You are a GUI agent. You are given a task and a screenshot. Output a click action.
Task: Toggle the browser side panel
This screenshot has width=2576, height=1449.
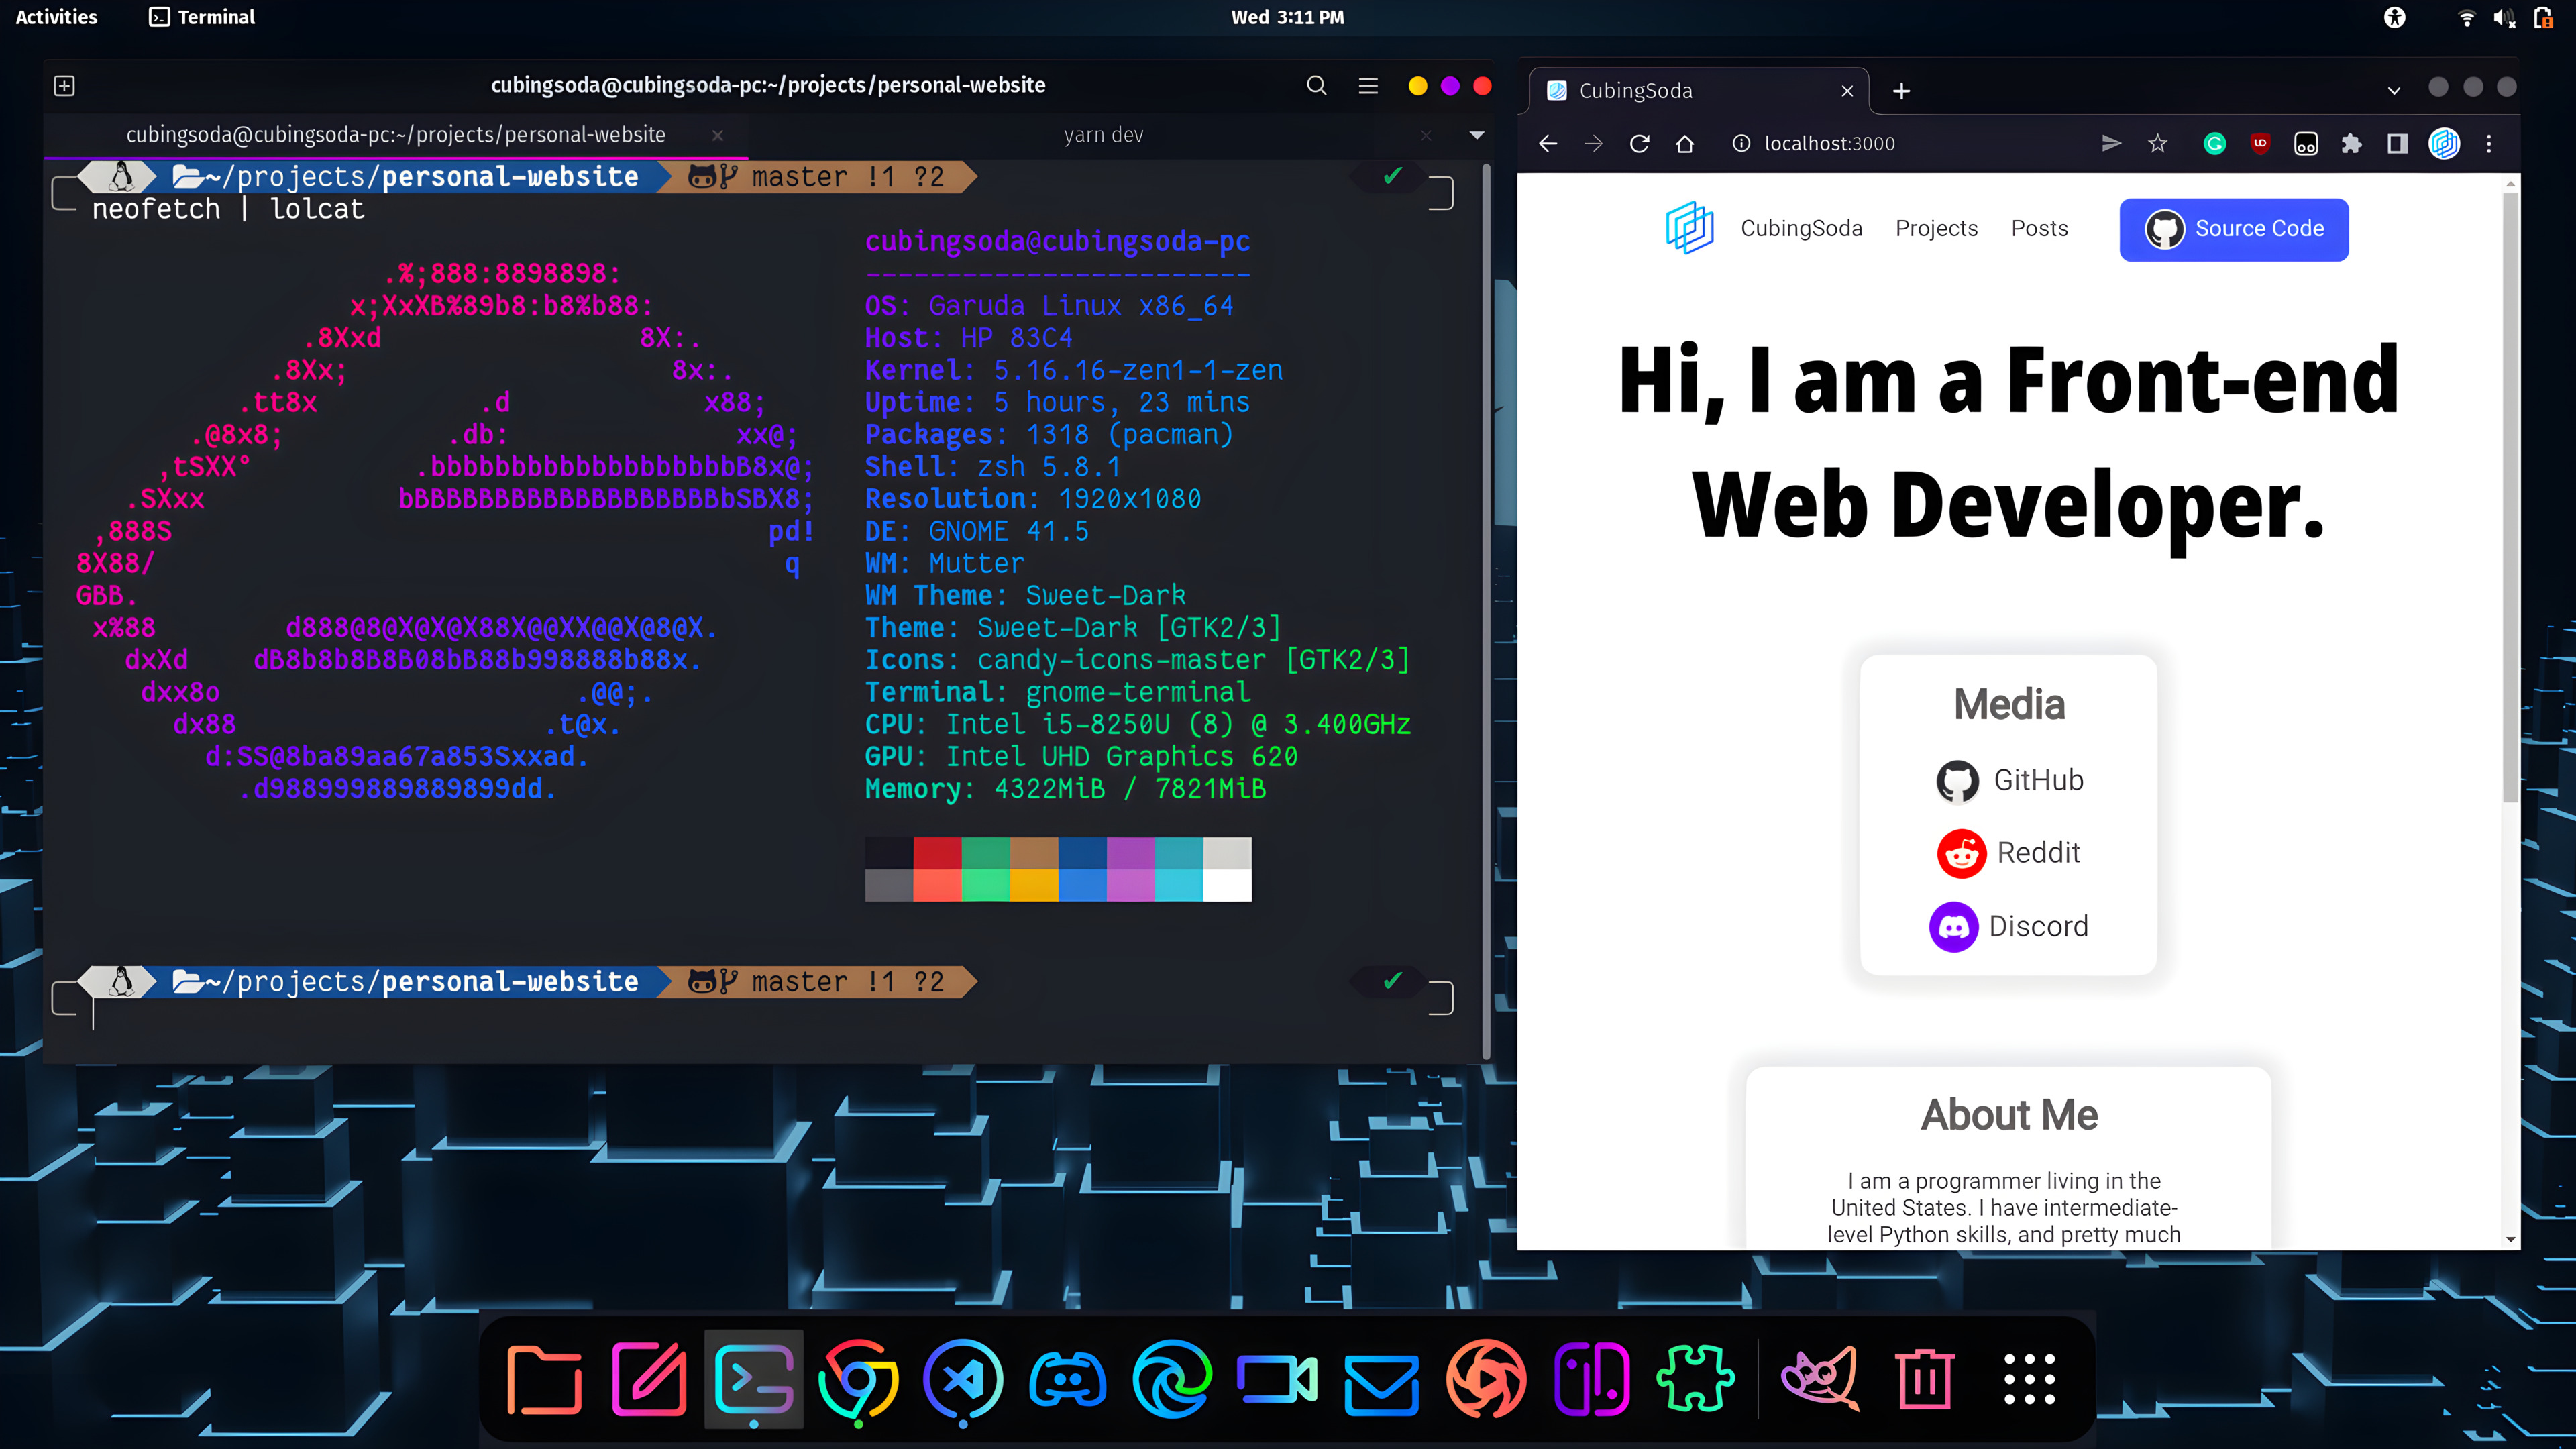pyautogui.click(x=2397, y=144)
